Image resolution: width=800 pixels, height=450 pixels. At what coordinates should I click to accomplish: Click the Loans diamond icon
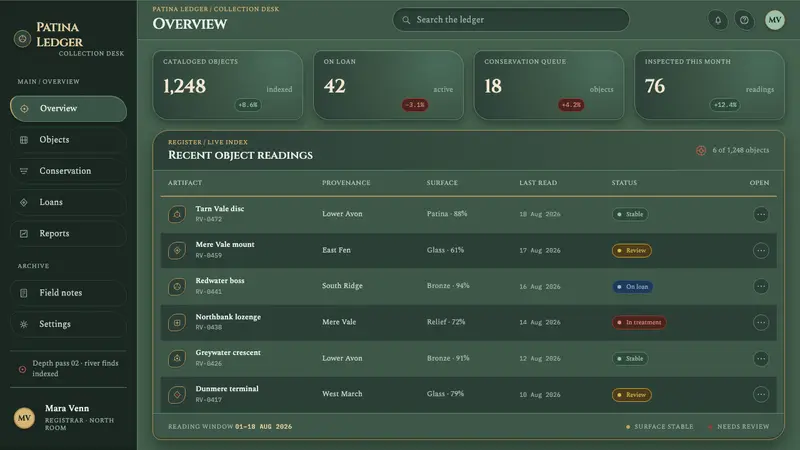(24, 202)
